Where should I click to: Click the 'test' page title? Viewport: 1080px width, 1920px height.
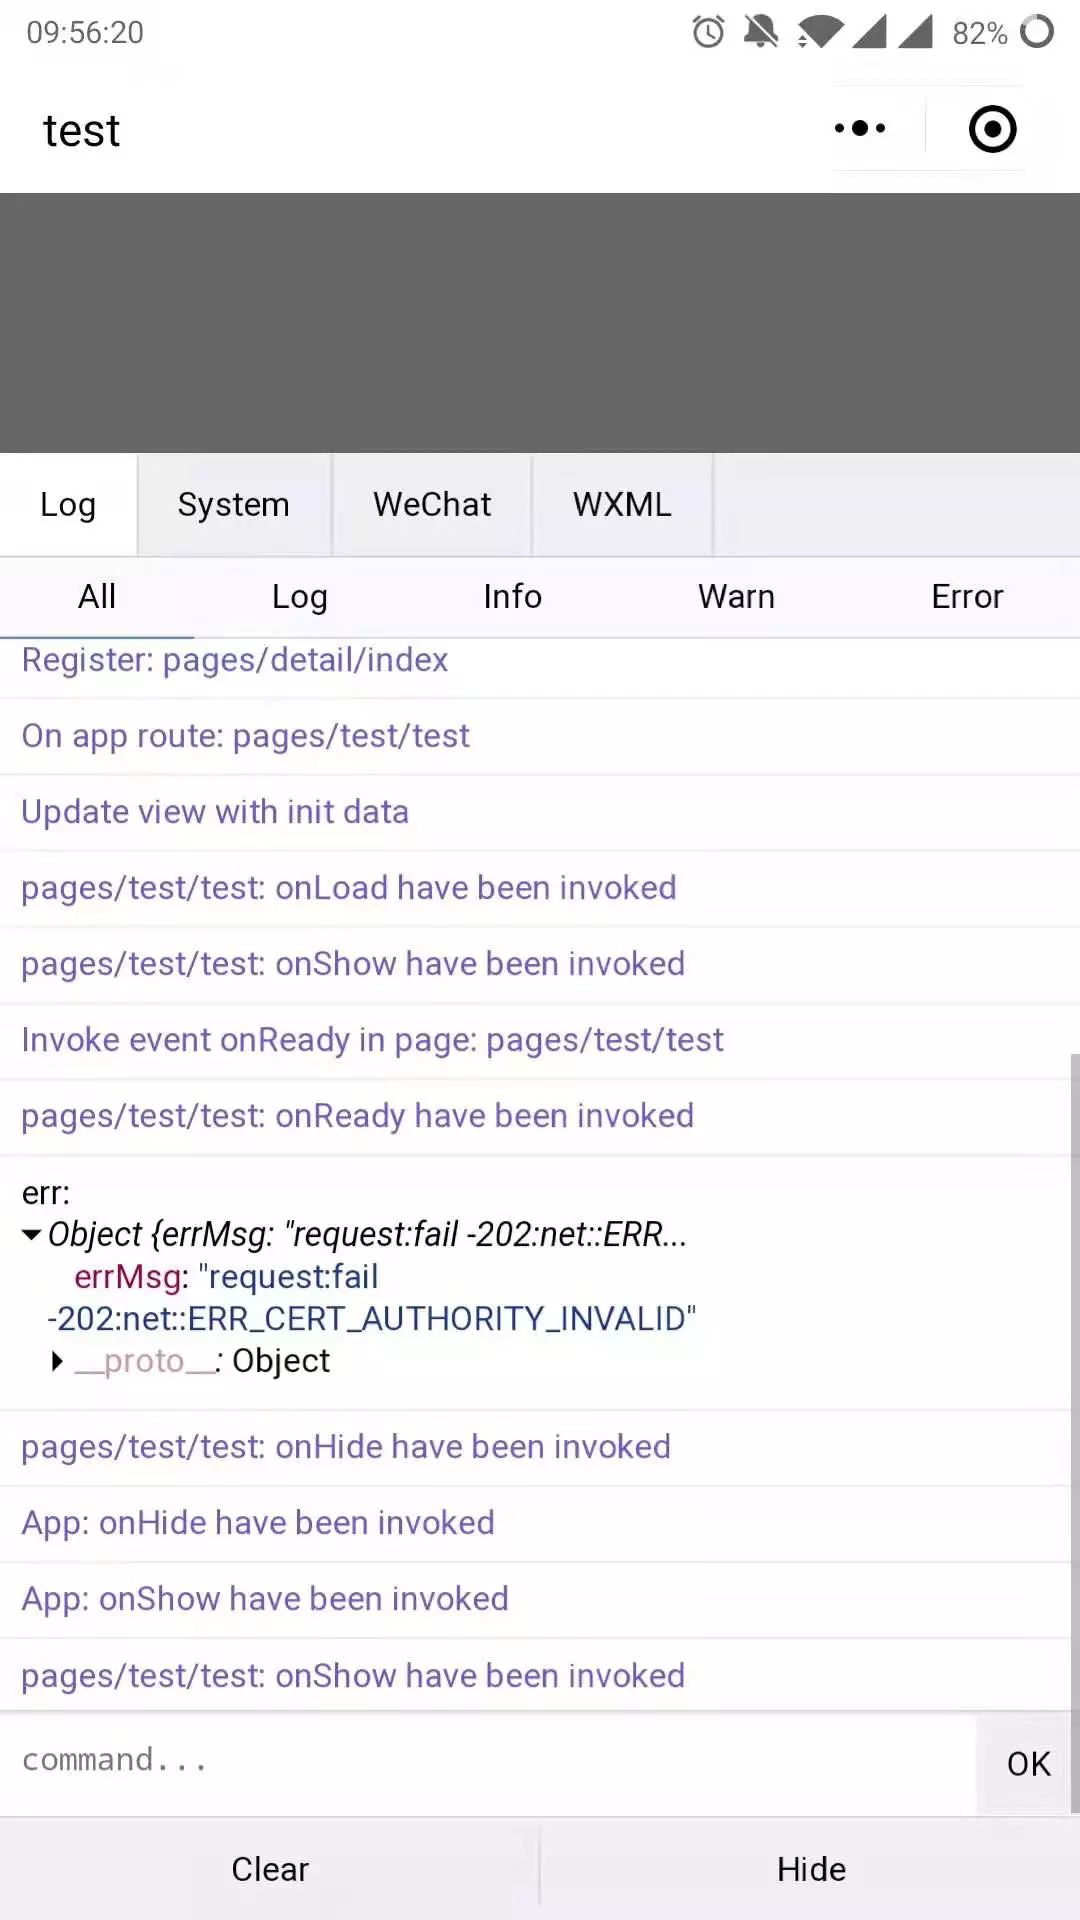click(x=81, y=131)
